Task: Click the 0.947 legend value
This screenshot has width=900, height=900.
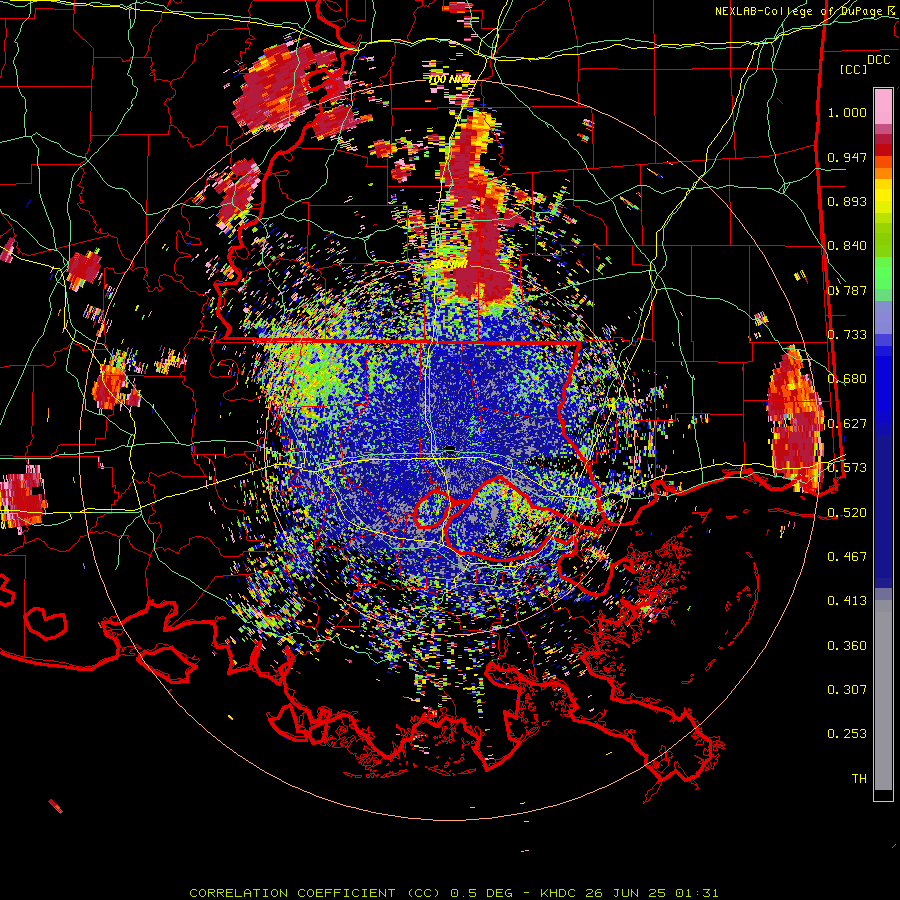Action: point(847,157)
